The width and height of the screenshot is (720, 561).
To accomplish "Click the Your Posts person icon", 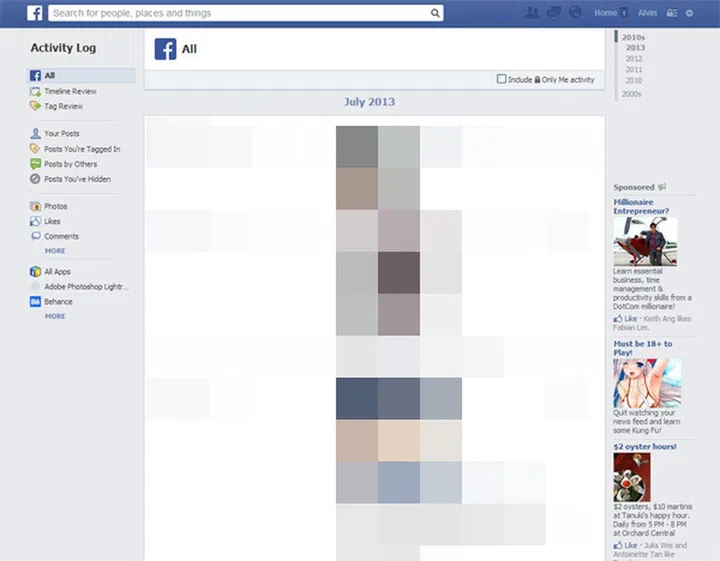I will (x=35, y=134).
